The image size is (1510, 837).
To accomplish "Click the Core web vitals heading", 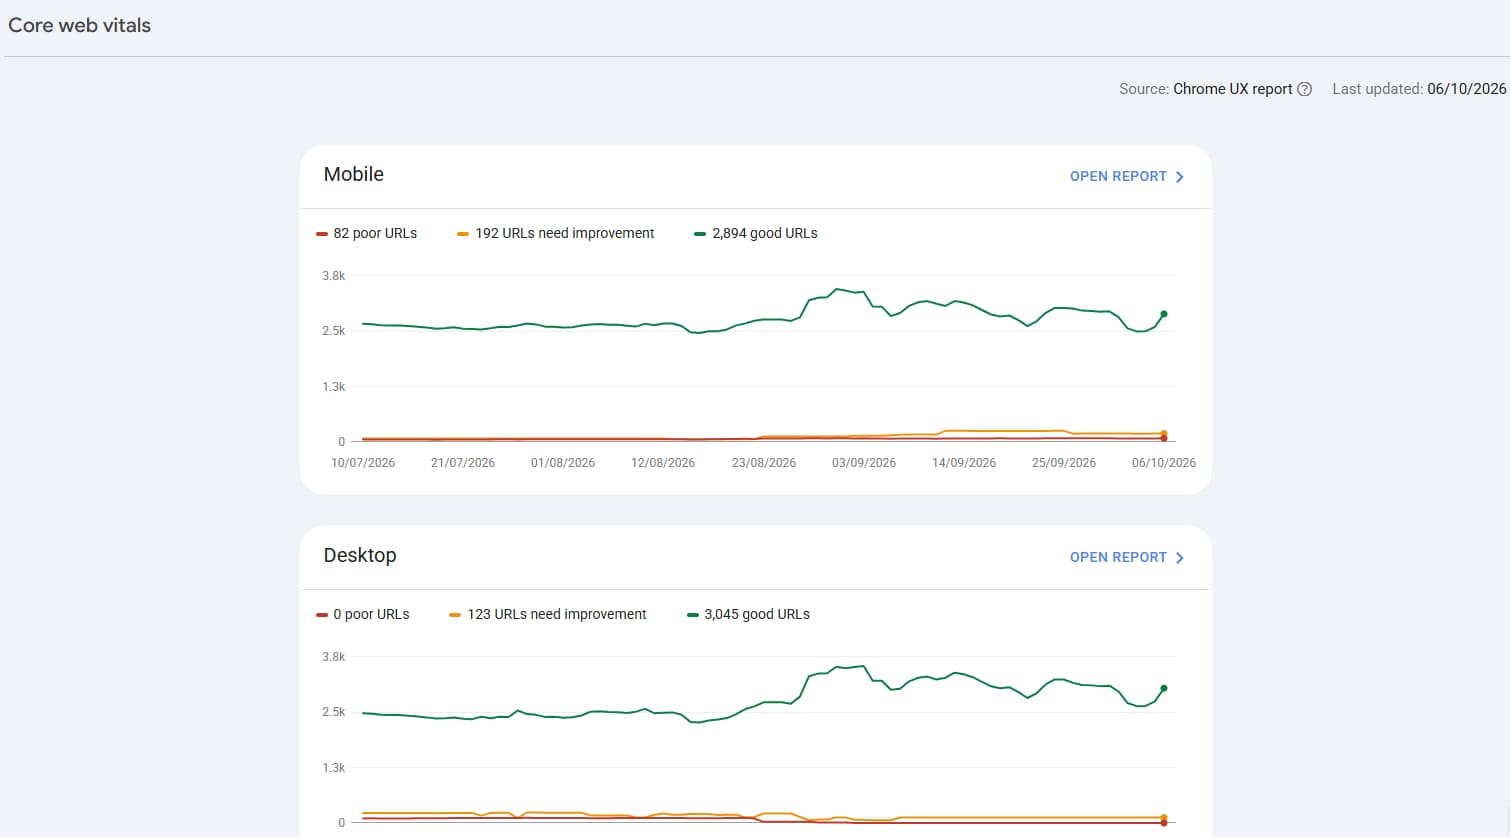I will click(x=80, y=25).
